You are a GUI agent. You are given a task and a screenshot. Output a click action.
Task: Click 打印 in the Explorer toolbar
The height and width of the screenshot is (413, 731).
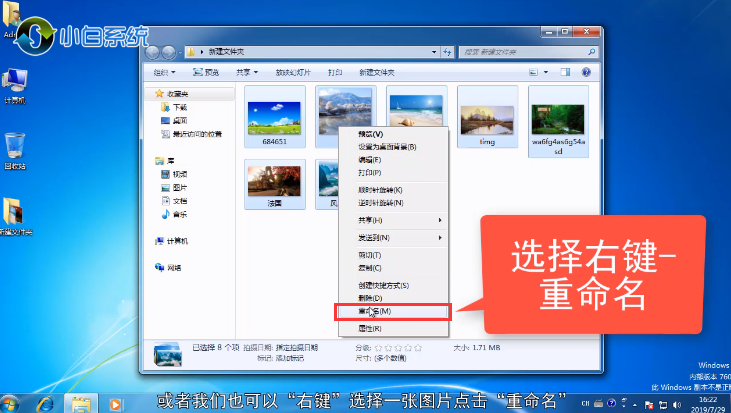(x=335, y=72)
